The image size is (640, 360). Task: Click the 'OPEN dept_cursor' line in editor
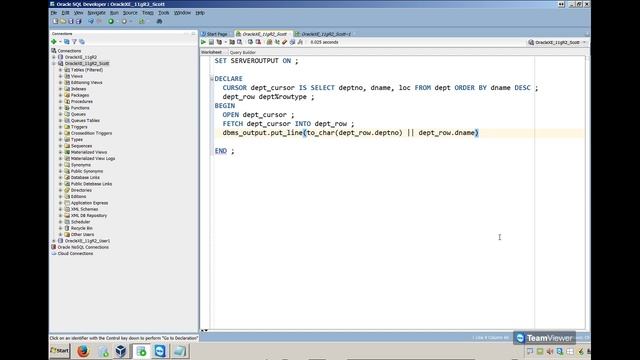[x=258, y=115]
